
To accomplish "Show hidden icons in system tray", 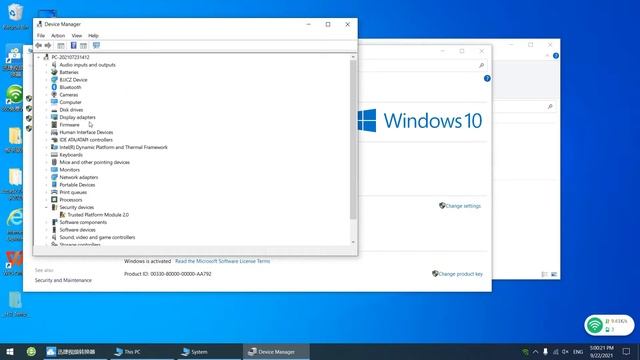I will (x=536, y=352).
